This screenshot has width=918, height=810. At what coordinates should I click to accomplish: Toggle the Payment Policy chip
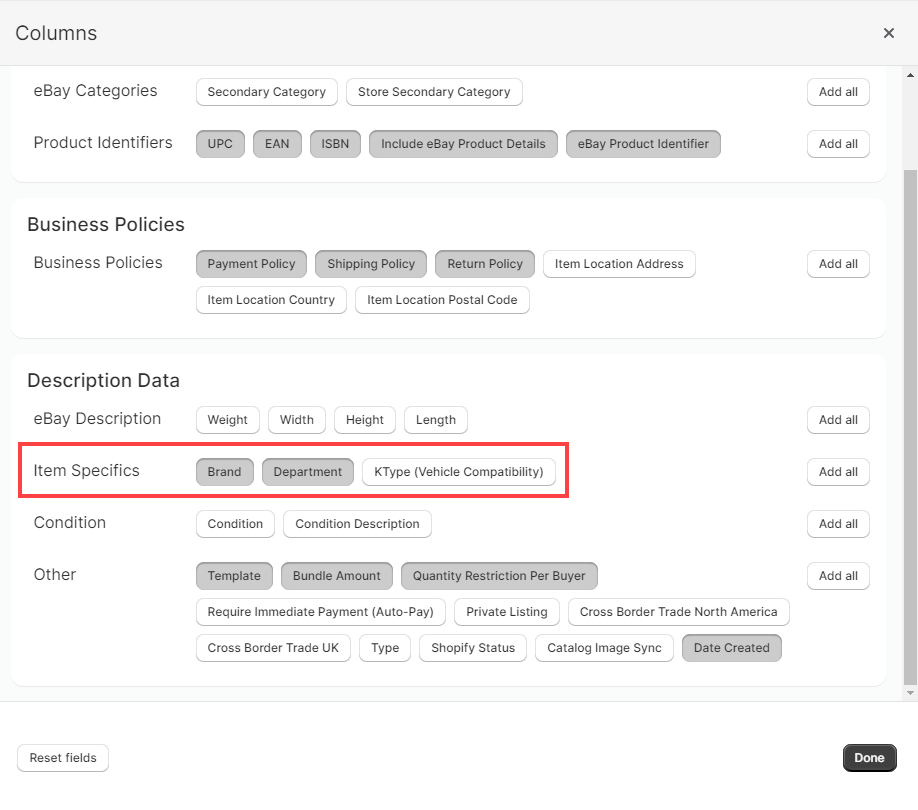point(251,264)
